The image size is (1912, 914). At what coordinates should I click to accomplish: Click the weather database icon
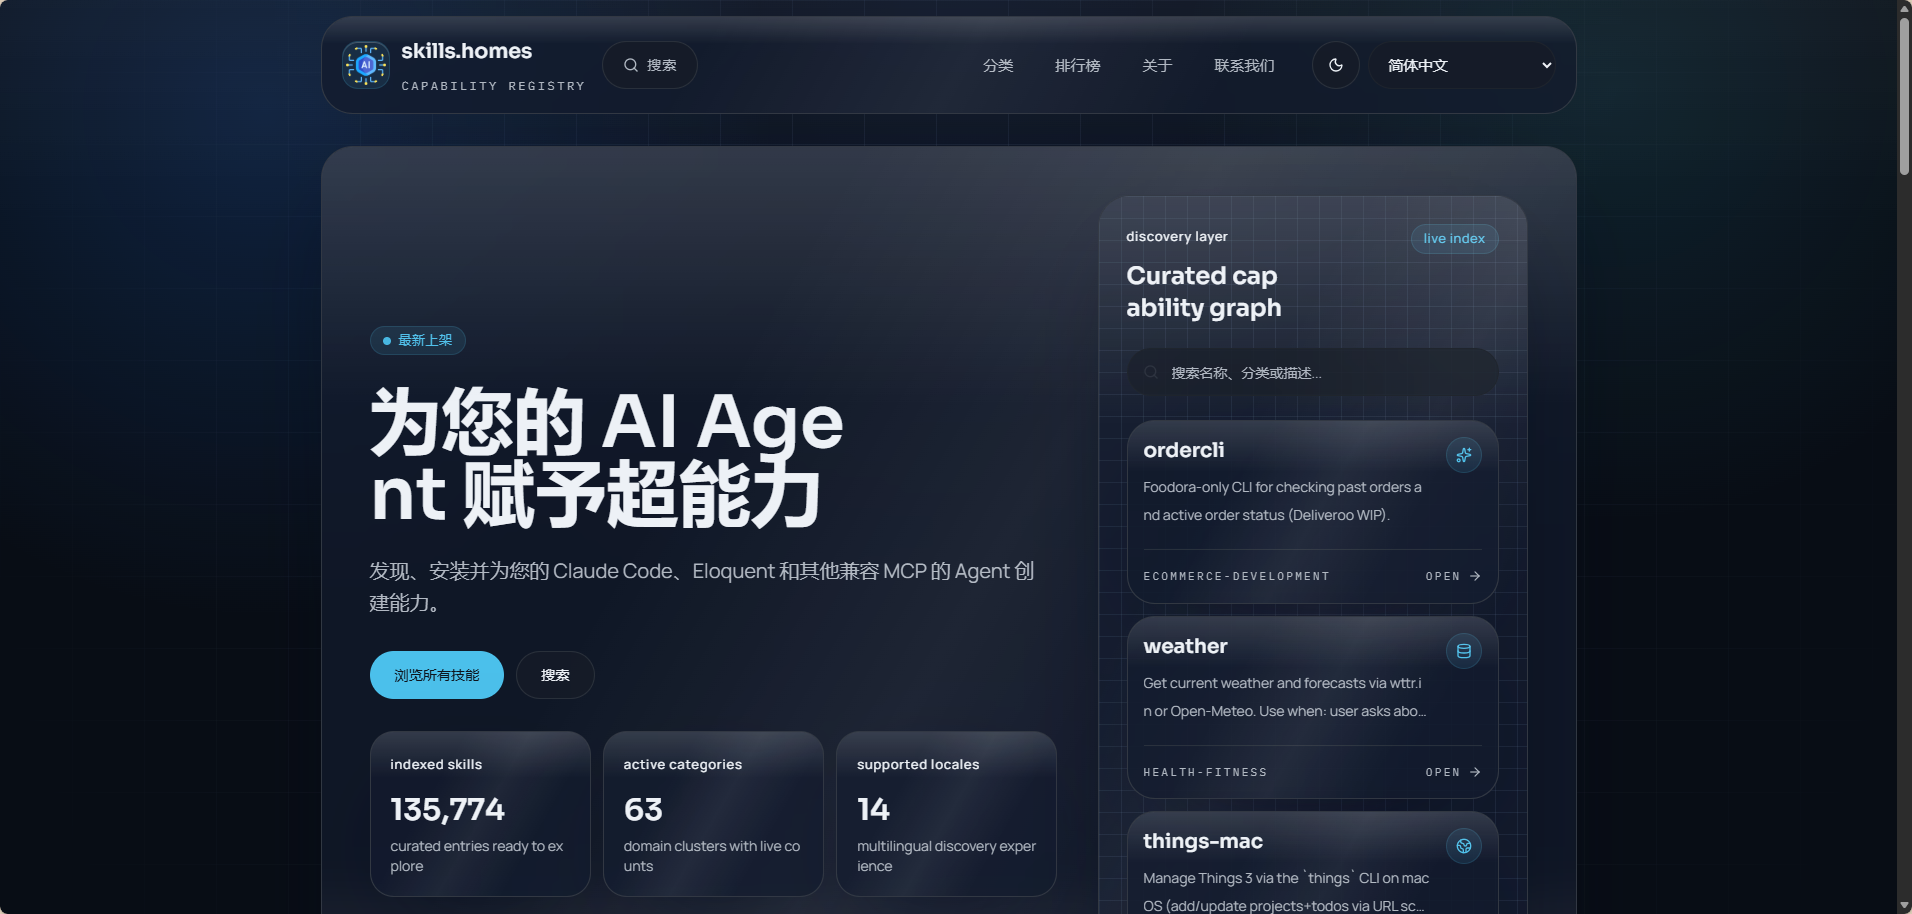point(1464,651)
